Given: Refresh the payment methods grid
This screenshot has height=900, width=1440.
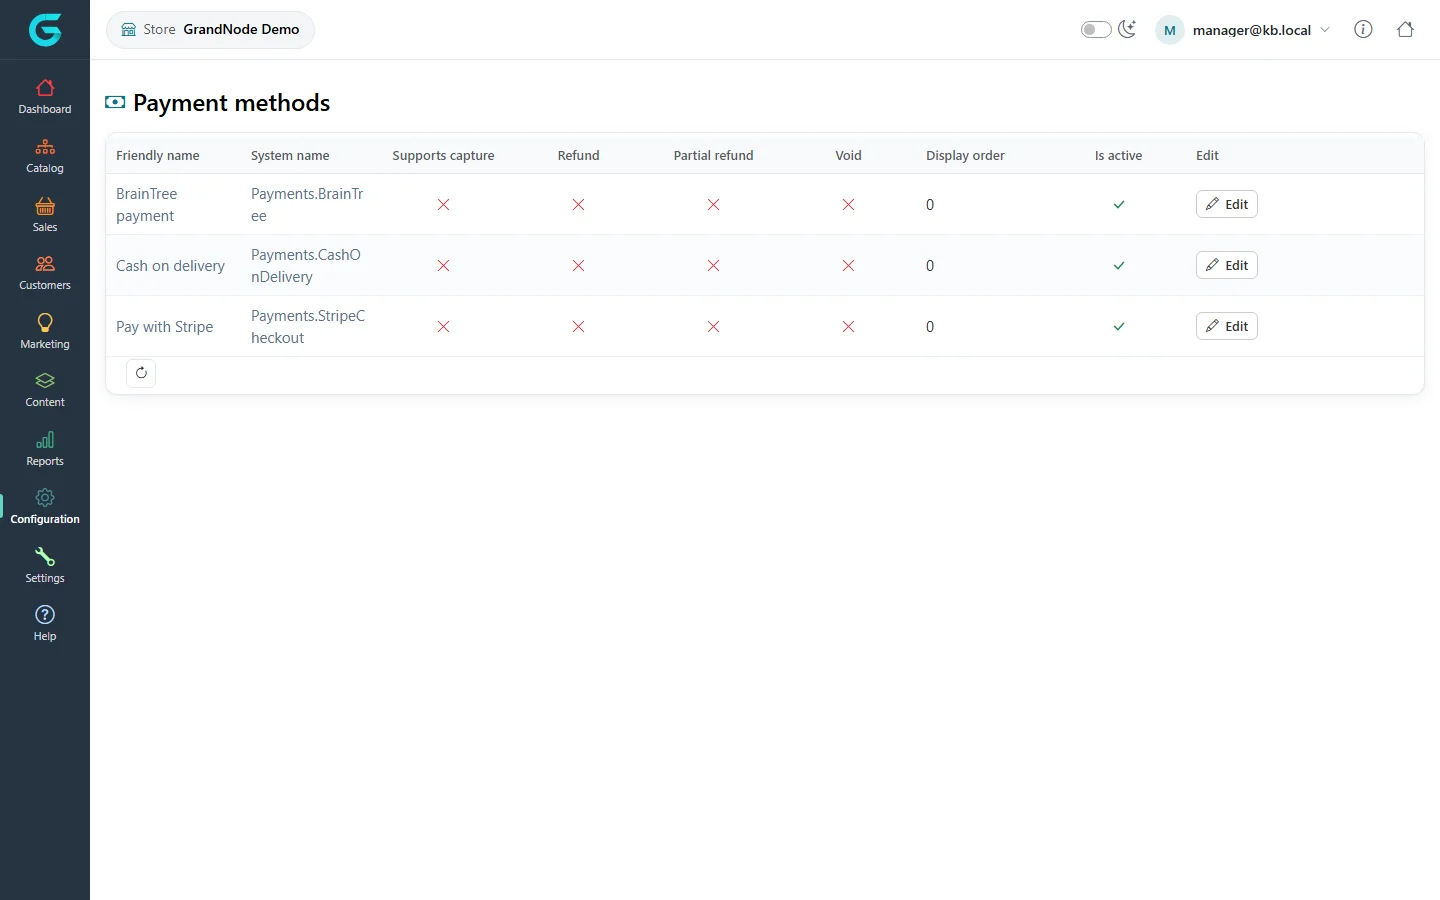Looking at the screenshot, I should (x=141, y=373).
